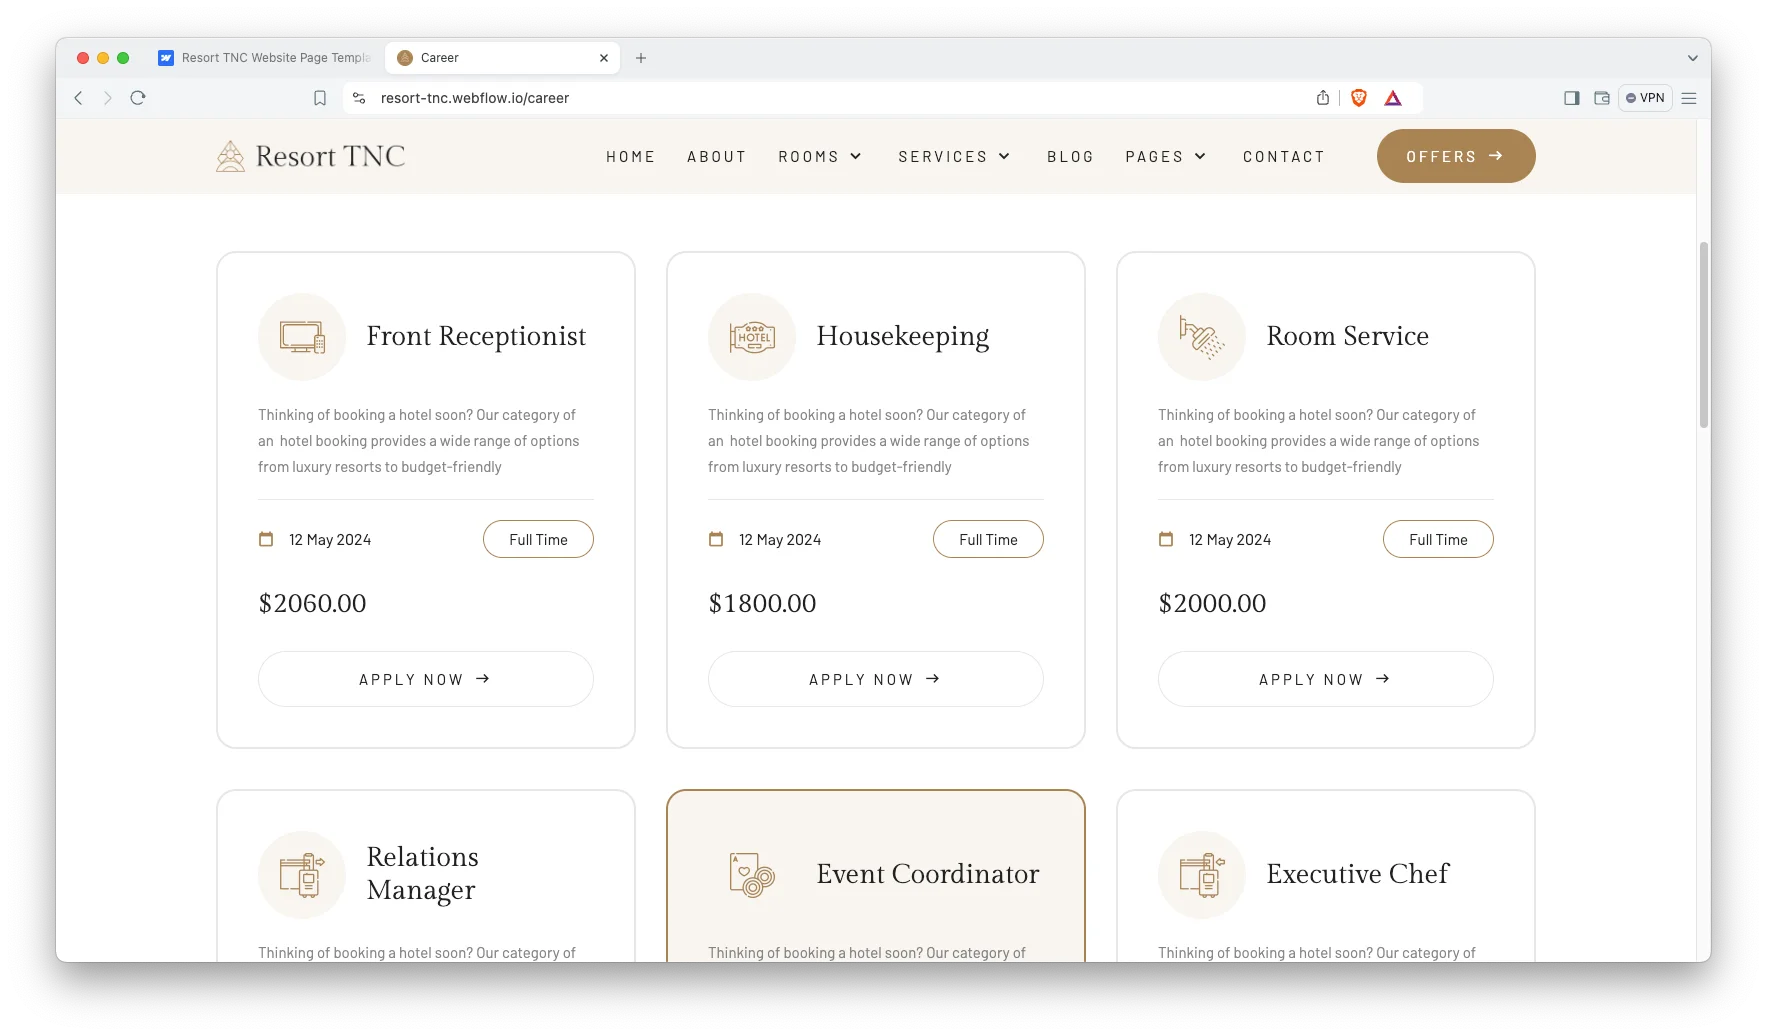Click the share icon in address bar

pos(1323,98)
